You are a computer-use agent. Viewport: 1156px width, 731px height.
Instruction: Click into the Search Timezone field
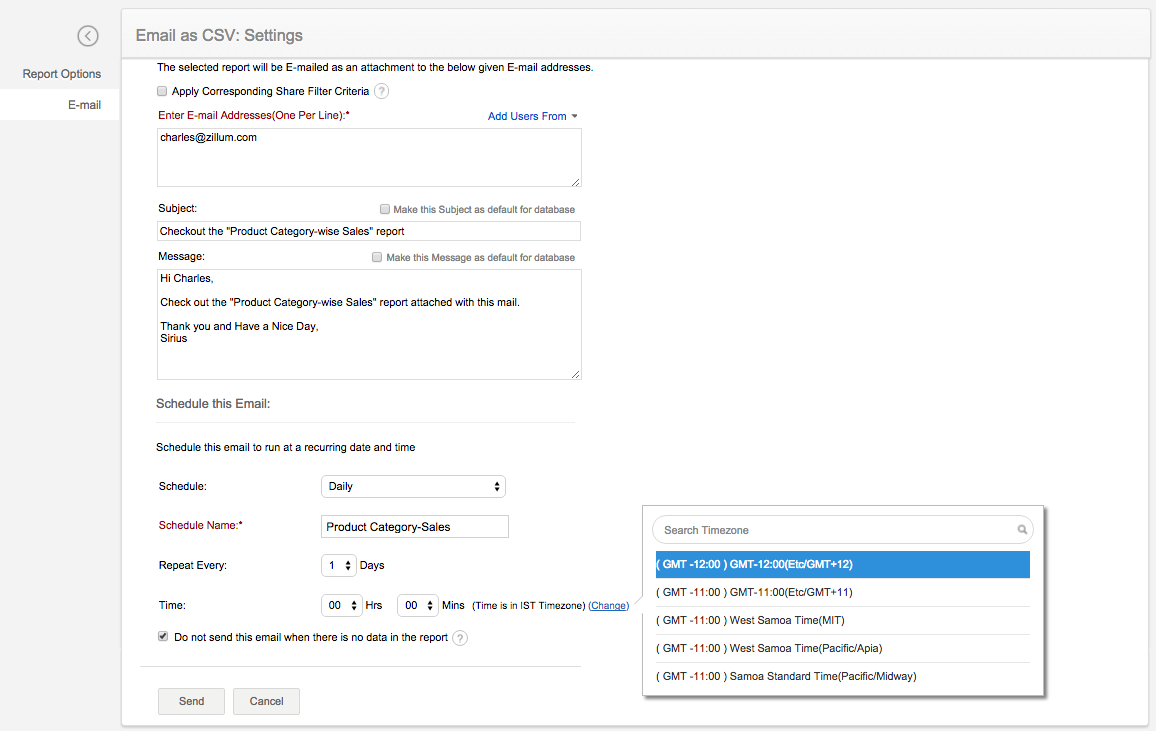tap(835, 530)
